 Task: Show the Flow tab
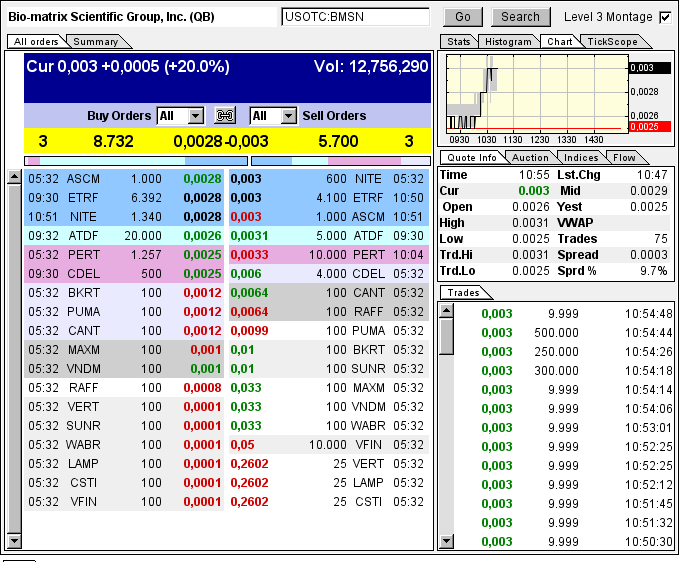pos(625,158)
